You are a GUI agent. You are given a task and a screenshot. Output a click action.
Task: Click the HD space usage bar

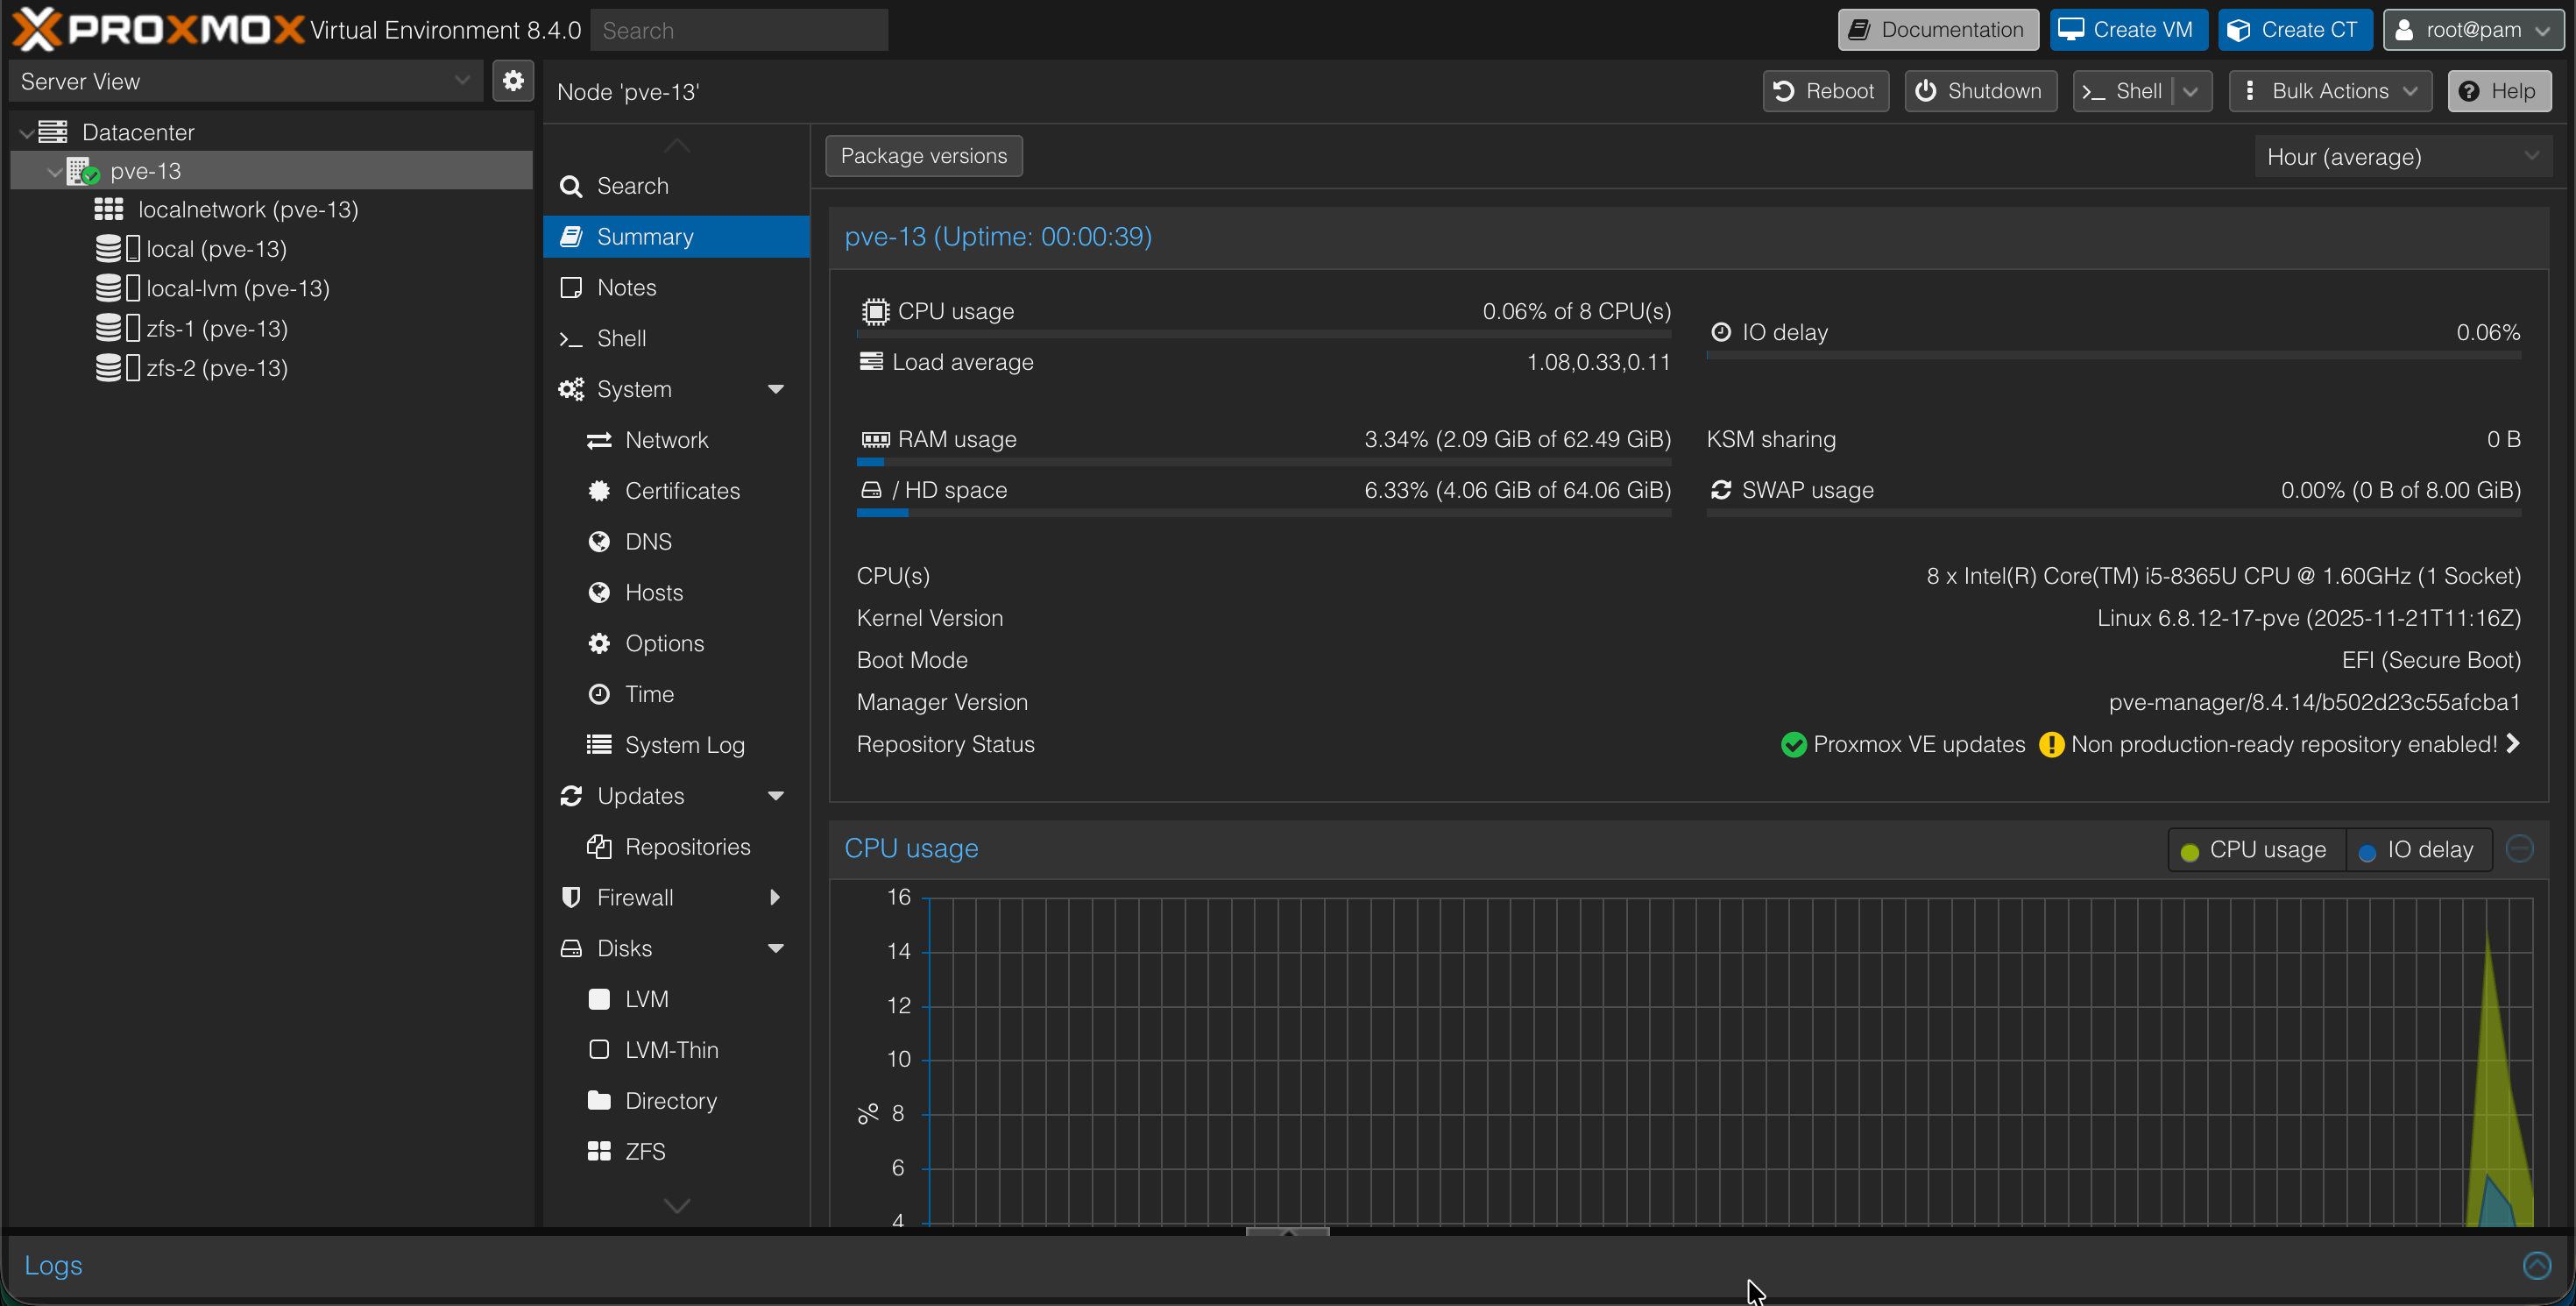click(1263, 513)
